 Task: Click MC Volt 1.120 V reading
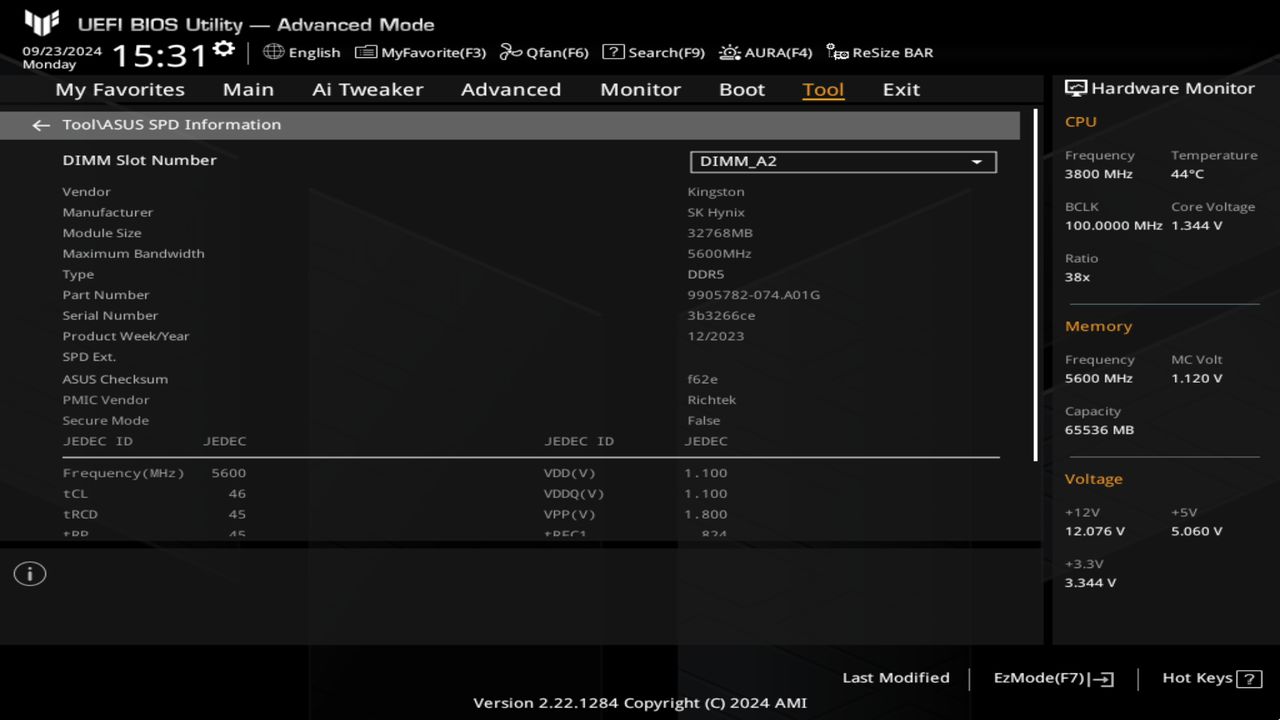coord(1197,379)
